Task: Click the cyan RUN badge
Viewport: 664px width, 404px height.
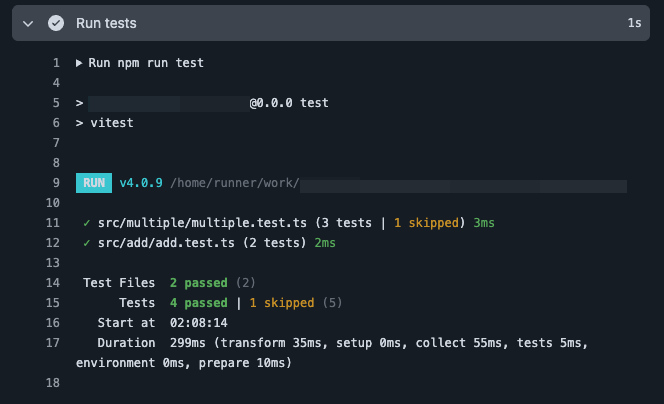Action: [94, 183]
